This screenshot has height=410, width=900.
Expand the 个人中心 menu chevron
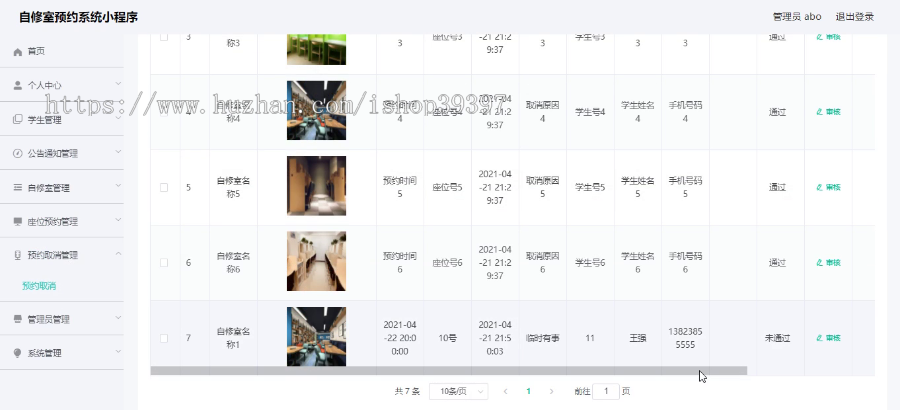(x=118, y=84)
